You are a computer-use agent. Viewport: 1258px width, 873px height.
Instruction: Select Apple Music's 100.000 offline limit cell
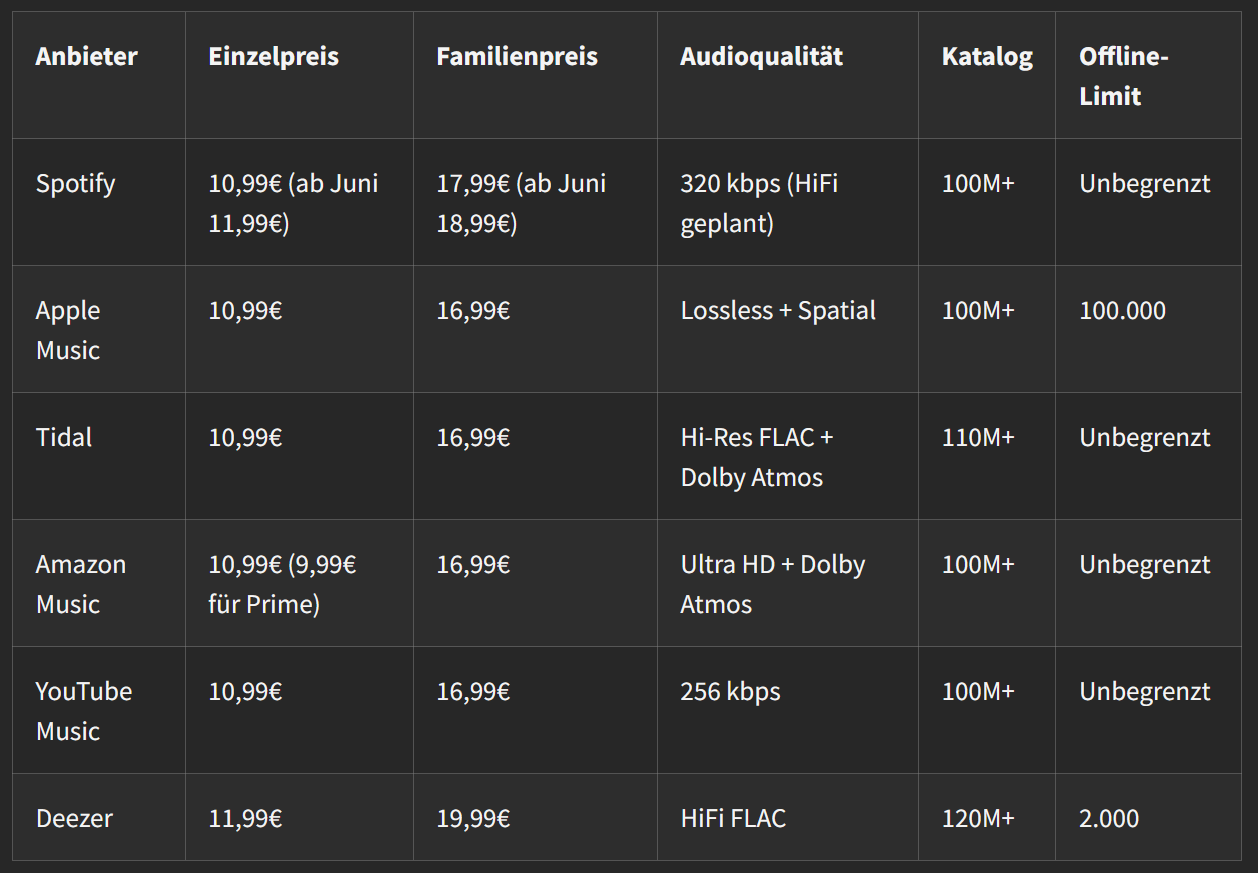(1122, 311)
